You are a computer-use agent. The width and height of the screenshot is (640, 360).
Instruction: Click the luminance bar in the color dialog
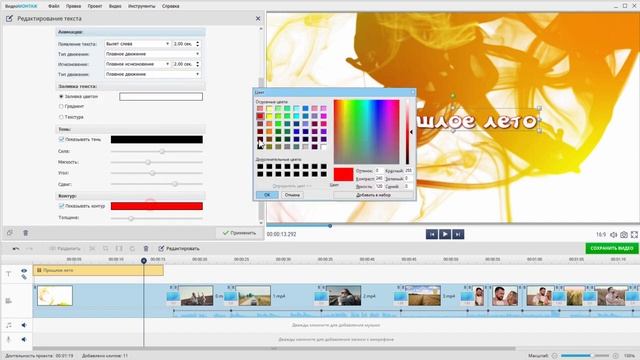click(x=407, y=132)
